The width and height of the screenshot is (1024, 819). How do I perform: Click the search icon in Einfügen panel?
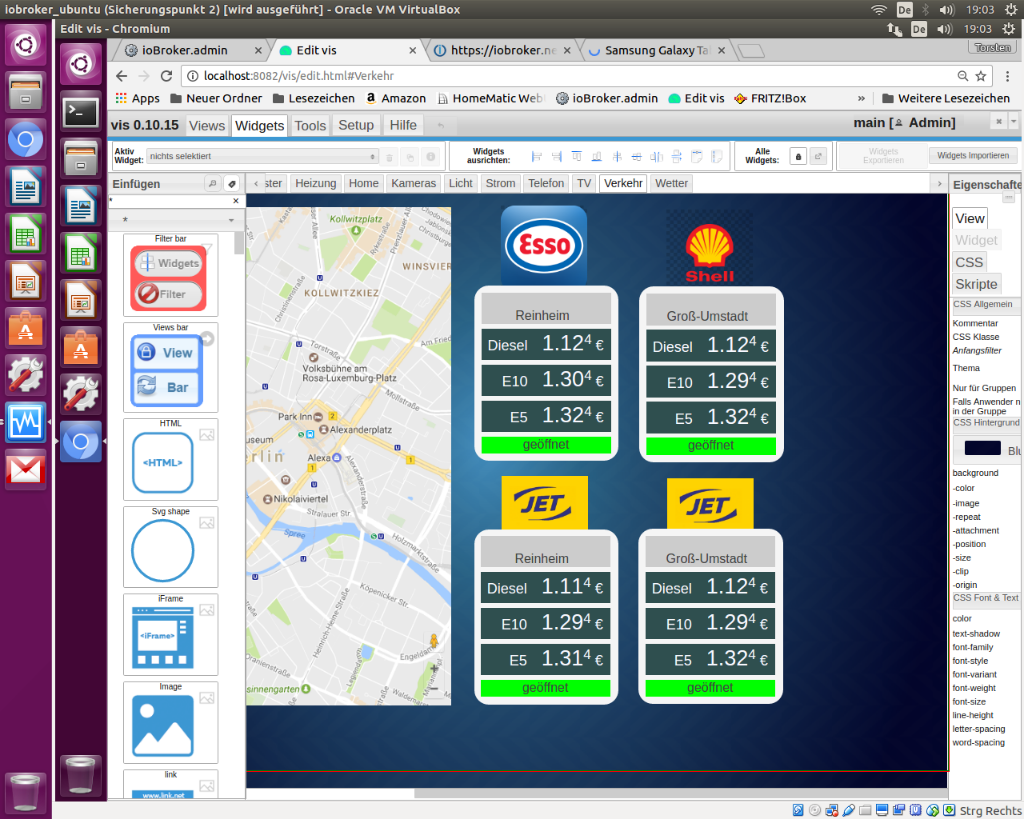point(212,184)
